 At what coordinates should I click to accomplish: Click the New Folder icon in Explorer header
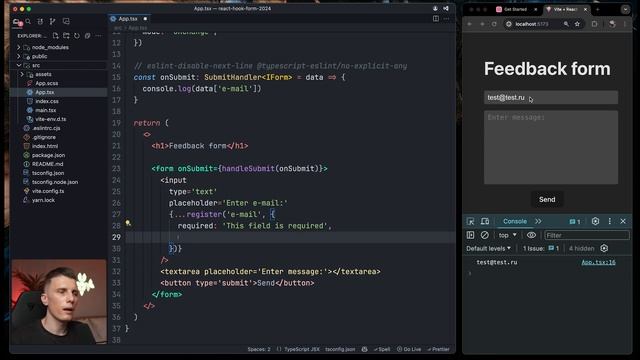66,36
